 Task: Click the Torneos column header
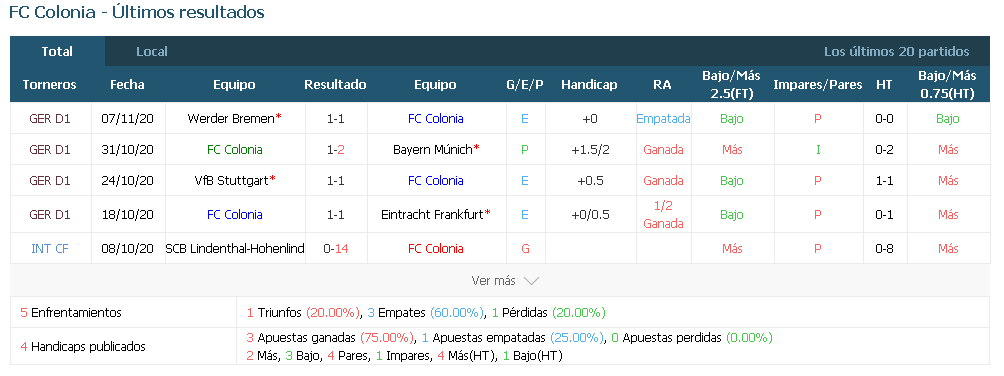[x=49, y=85]
